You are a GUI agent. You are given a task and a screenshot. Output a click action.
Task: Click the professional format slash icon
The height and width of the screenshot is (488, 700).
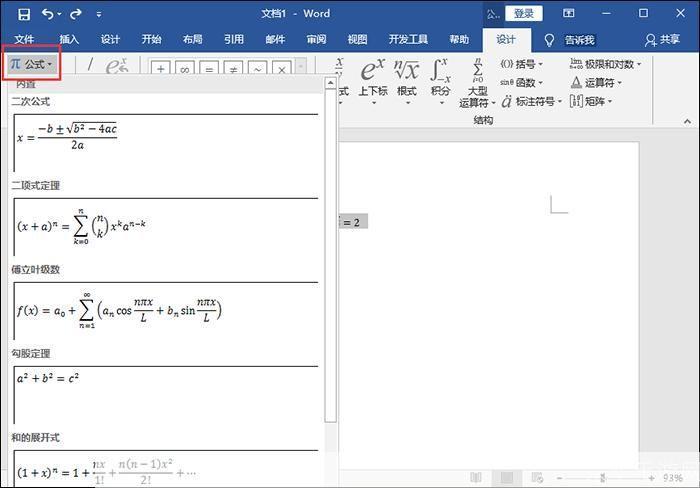tap(90, 65)
